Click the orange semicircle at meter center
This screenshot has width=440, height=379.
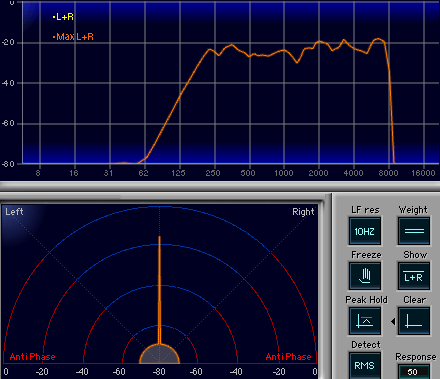point(159,354)
